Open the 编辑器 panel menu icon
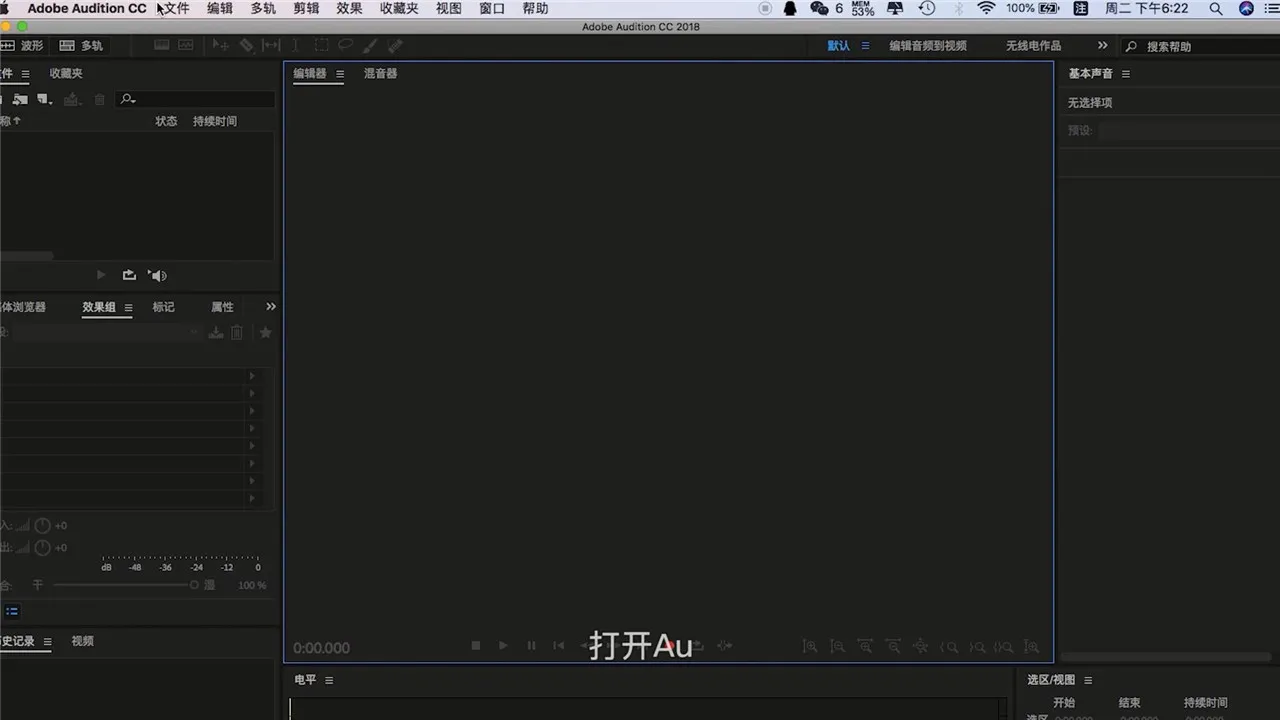The image size is (1280, 720). [340, 74]
